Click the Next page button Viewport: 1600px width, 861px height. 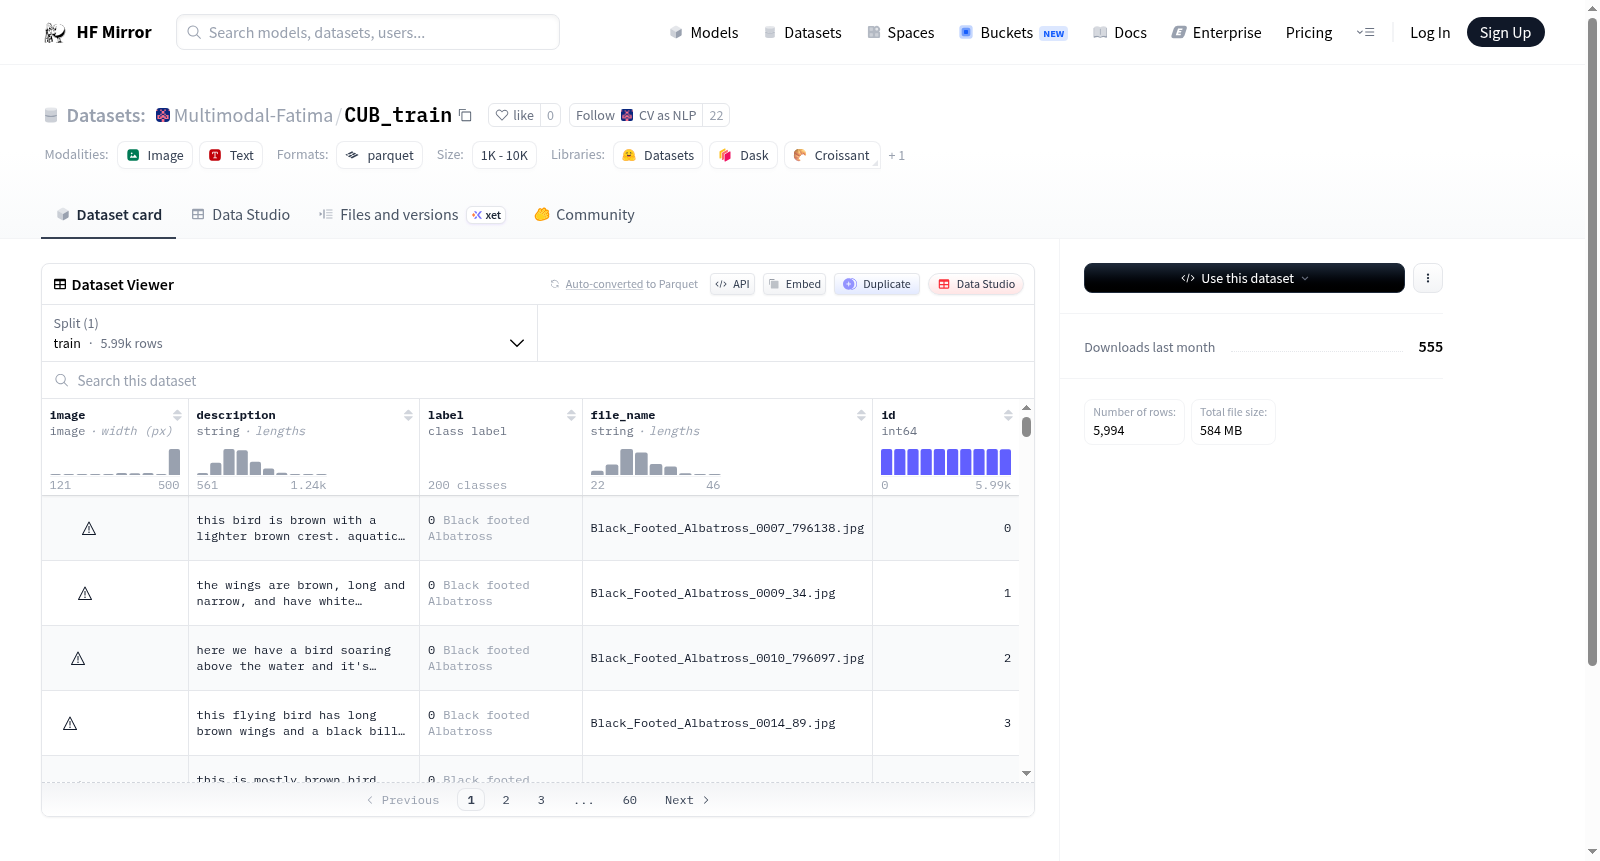[x=688, y=800]
